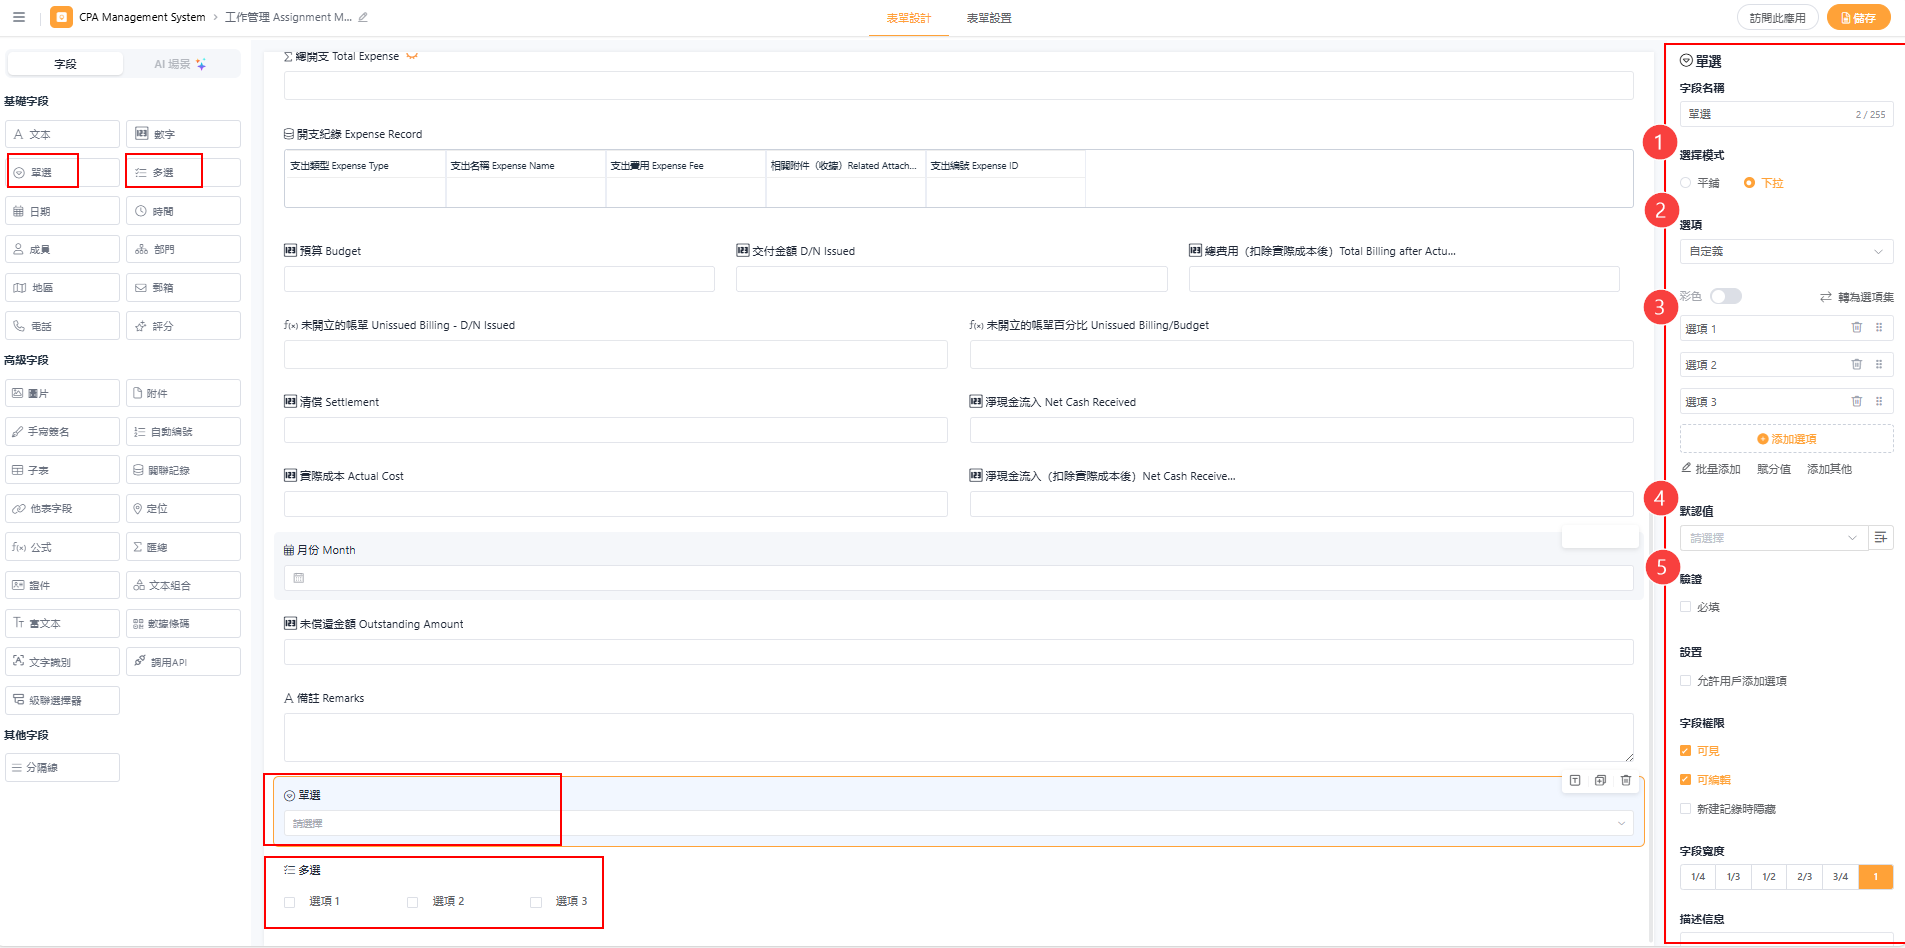Switch to the 表單設置 tab
Viewport: 1905px width, 948px height.
988,18
